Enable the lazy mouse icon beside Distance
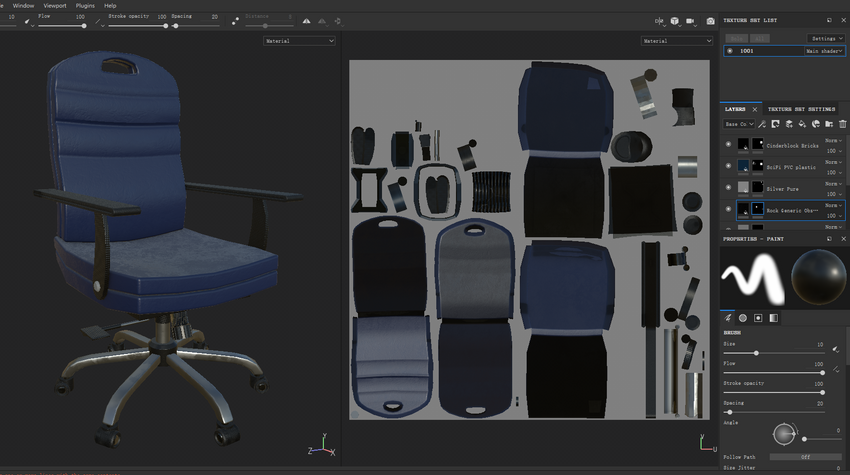The width and height of the screenshot is (850, 475). [235, 21]
